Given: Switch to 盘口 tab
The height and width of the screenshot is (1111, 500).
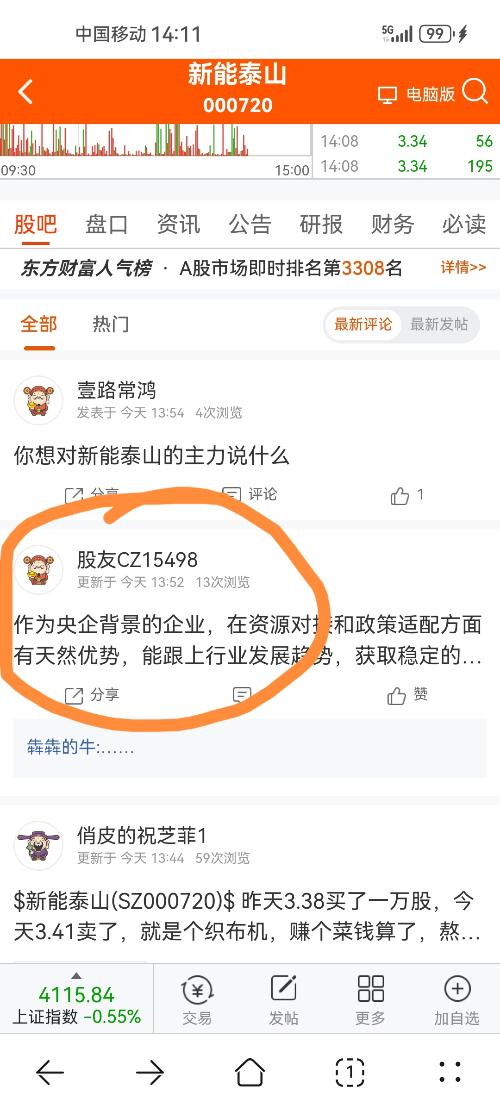Looking at the screenshot, I should (107, 225).
